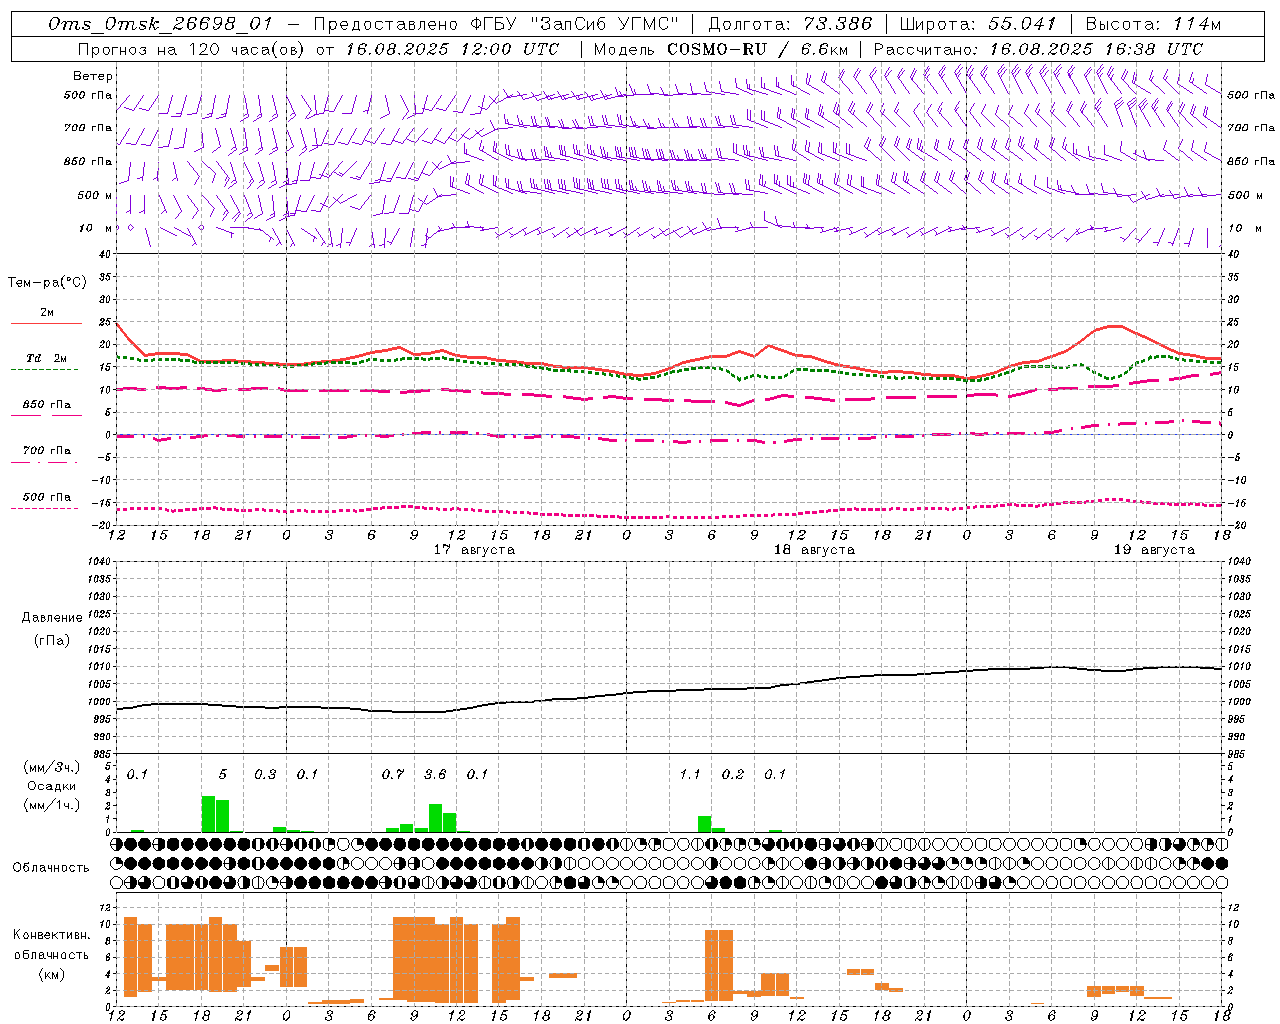Click the Давление panel label
The image size is (1280, 1024).
(52, 618)
